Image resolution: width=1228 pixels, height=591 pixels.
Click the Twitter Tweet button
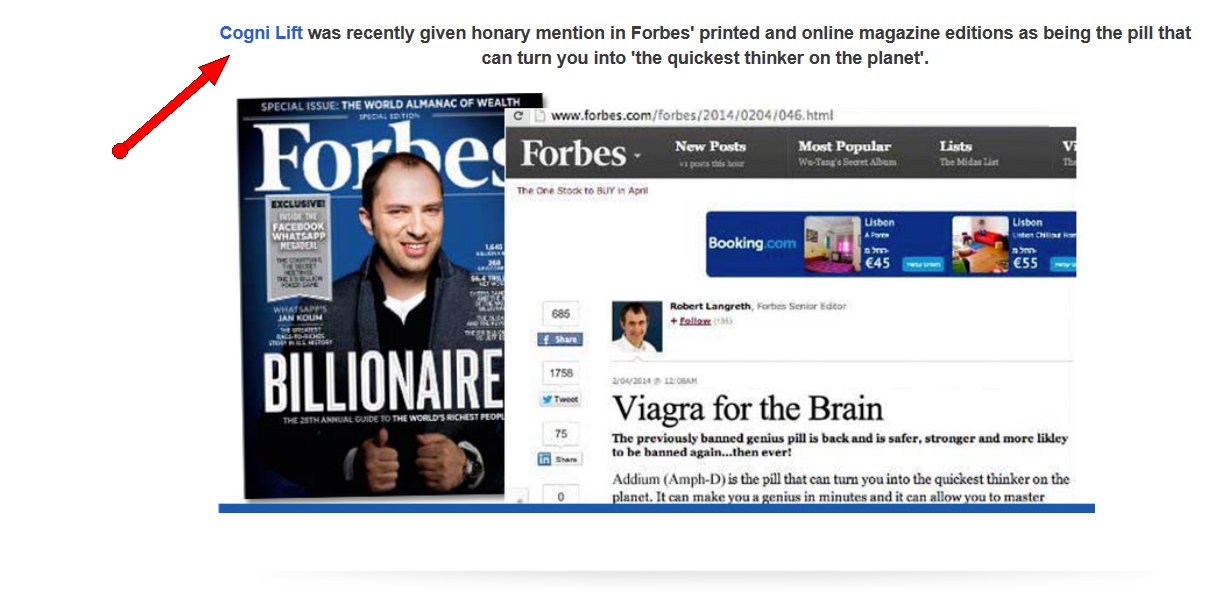coord(560,399)
